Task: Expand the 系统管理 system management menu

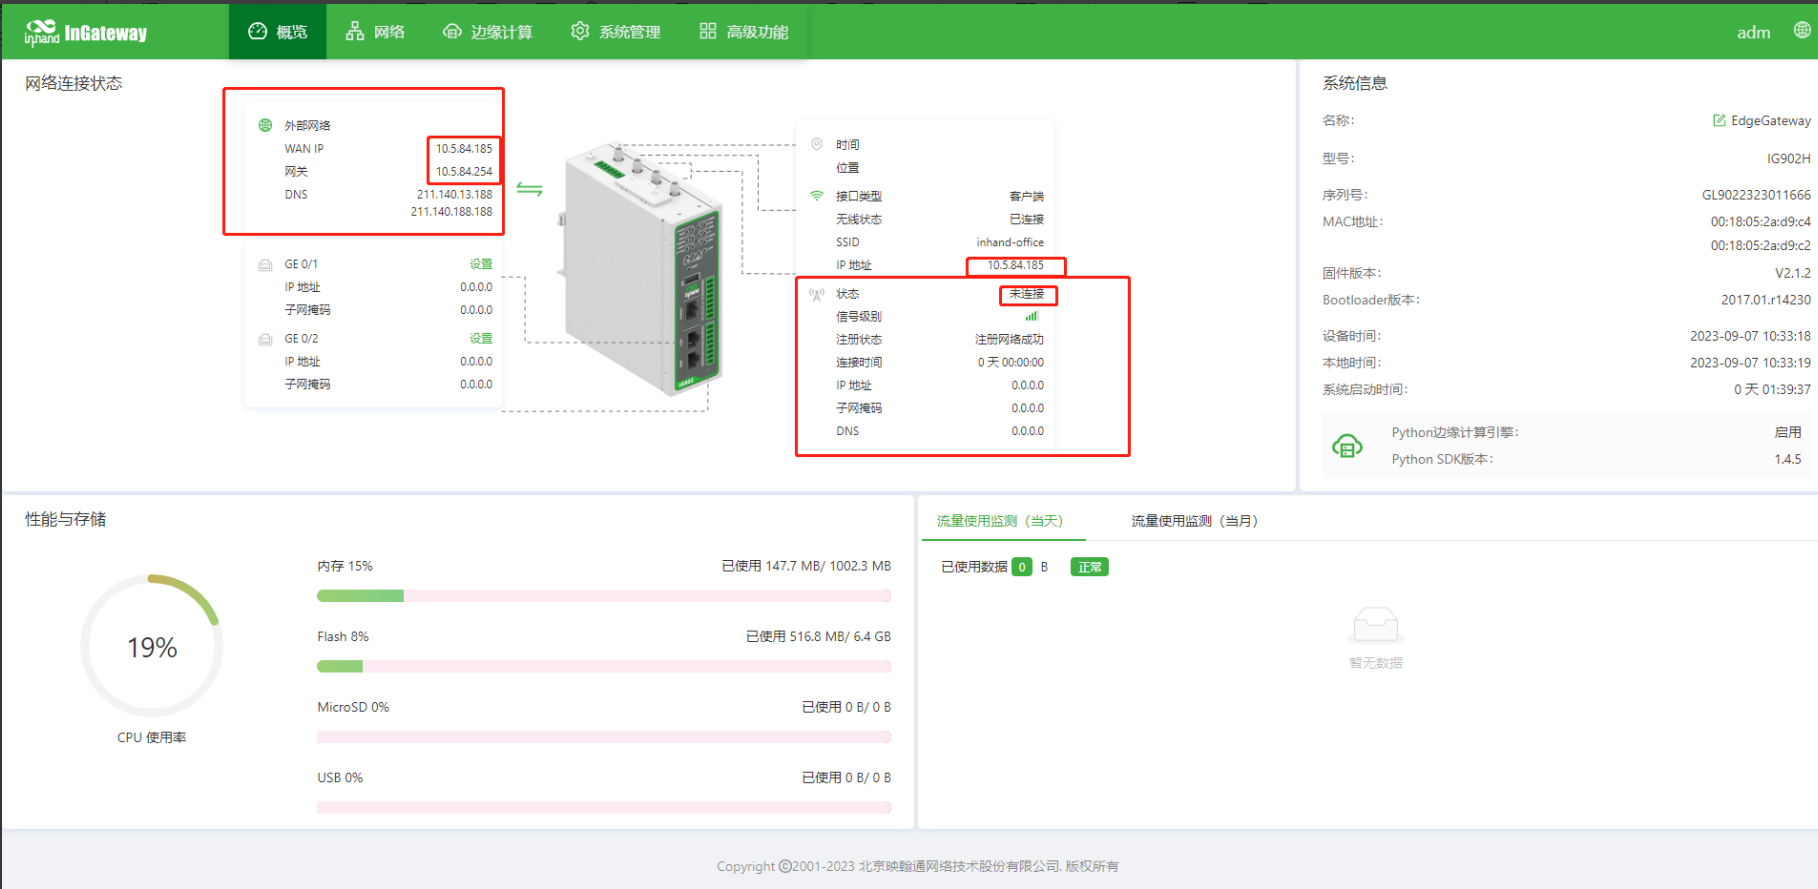Action: [616, 32]
